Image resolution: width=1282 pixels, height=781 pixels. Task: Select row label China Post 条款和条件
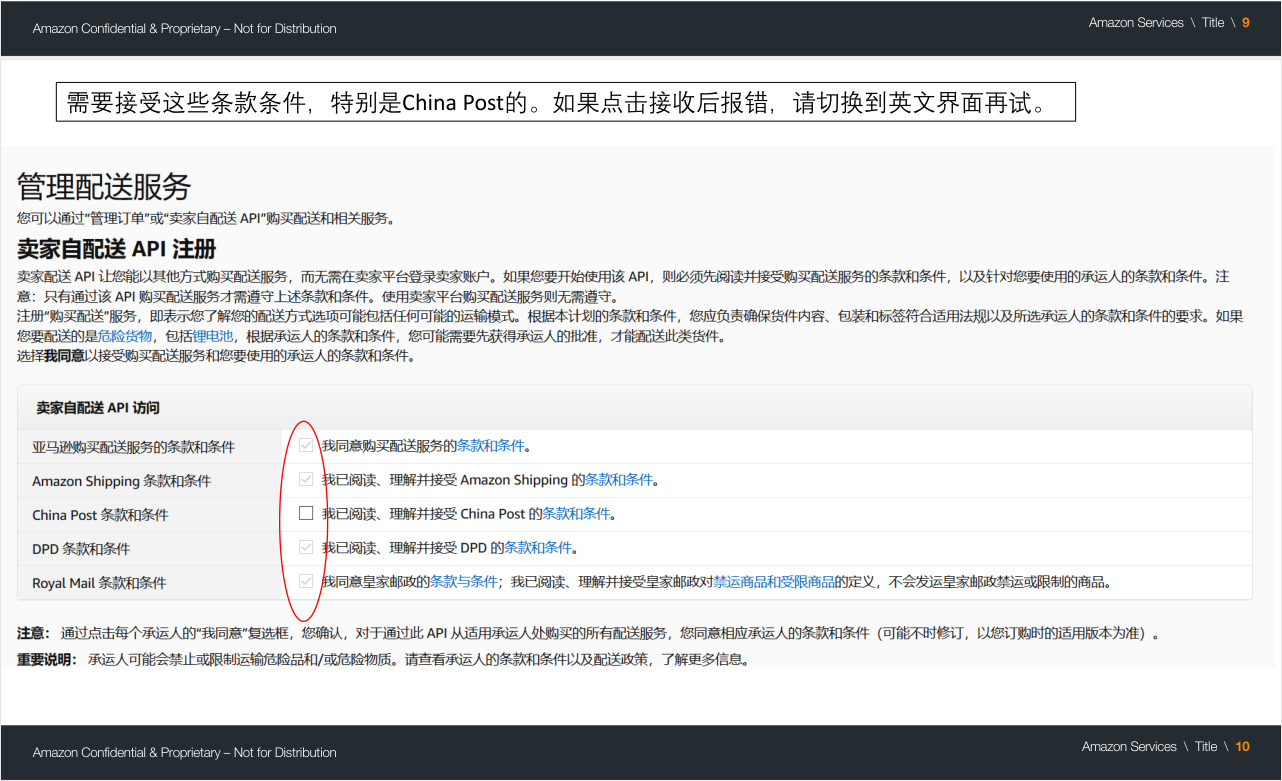pyautogui.click(x=100, y=515)
